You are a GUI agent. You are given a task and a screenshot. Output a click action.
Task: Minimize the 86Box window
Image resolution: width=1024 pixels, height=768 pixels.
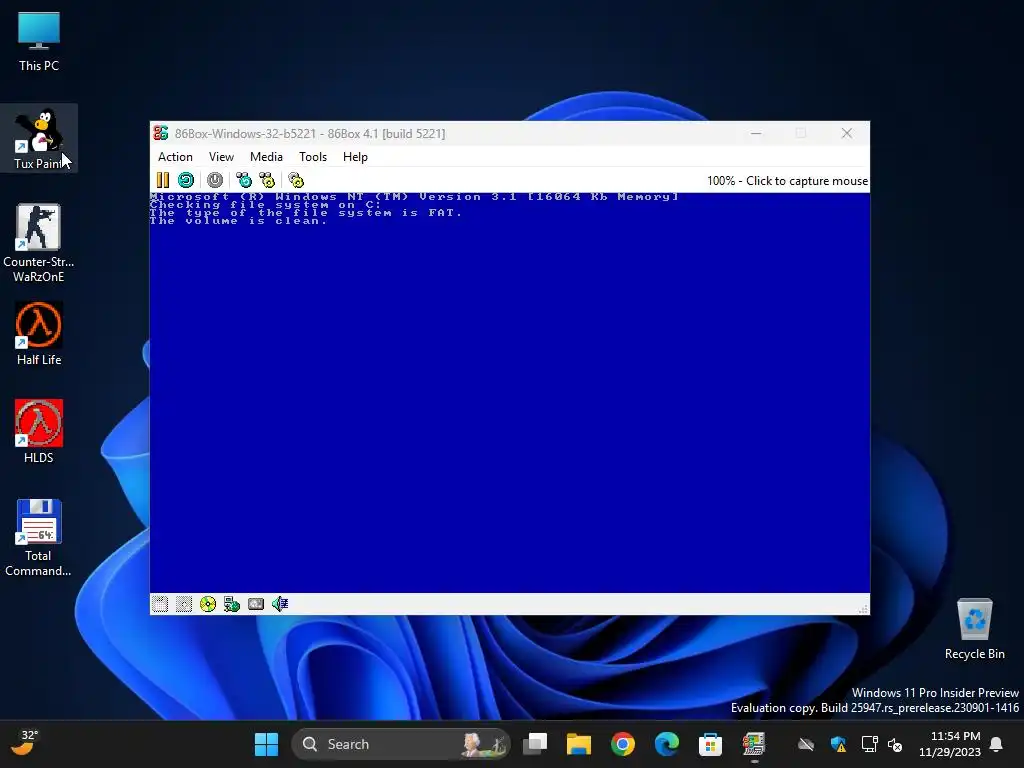(x=756, y=133)
